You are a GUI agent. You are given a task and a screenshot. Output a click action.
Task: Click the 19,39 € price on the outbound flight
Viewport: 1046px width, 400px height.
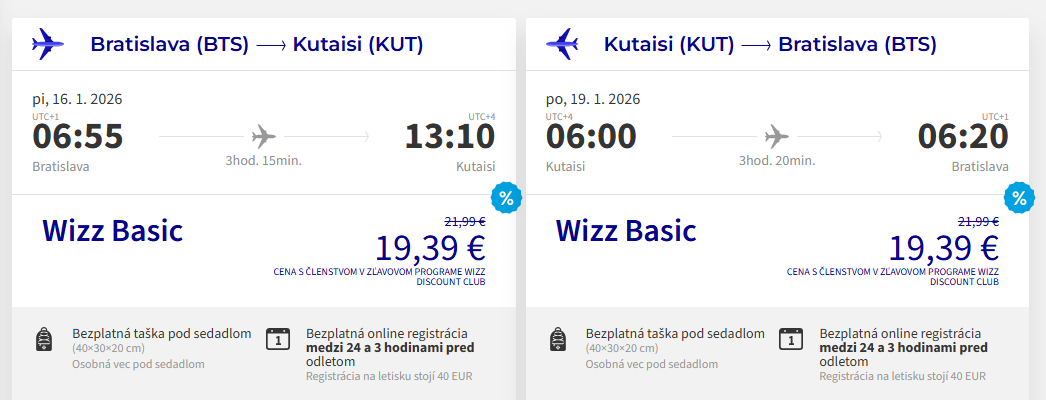(430, 247)
